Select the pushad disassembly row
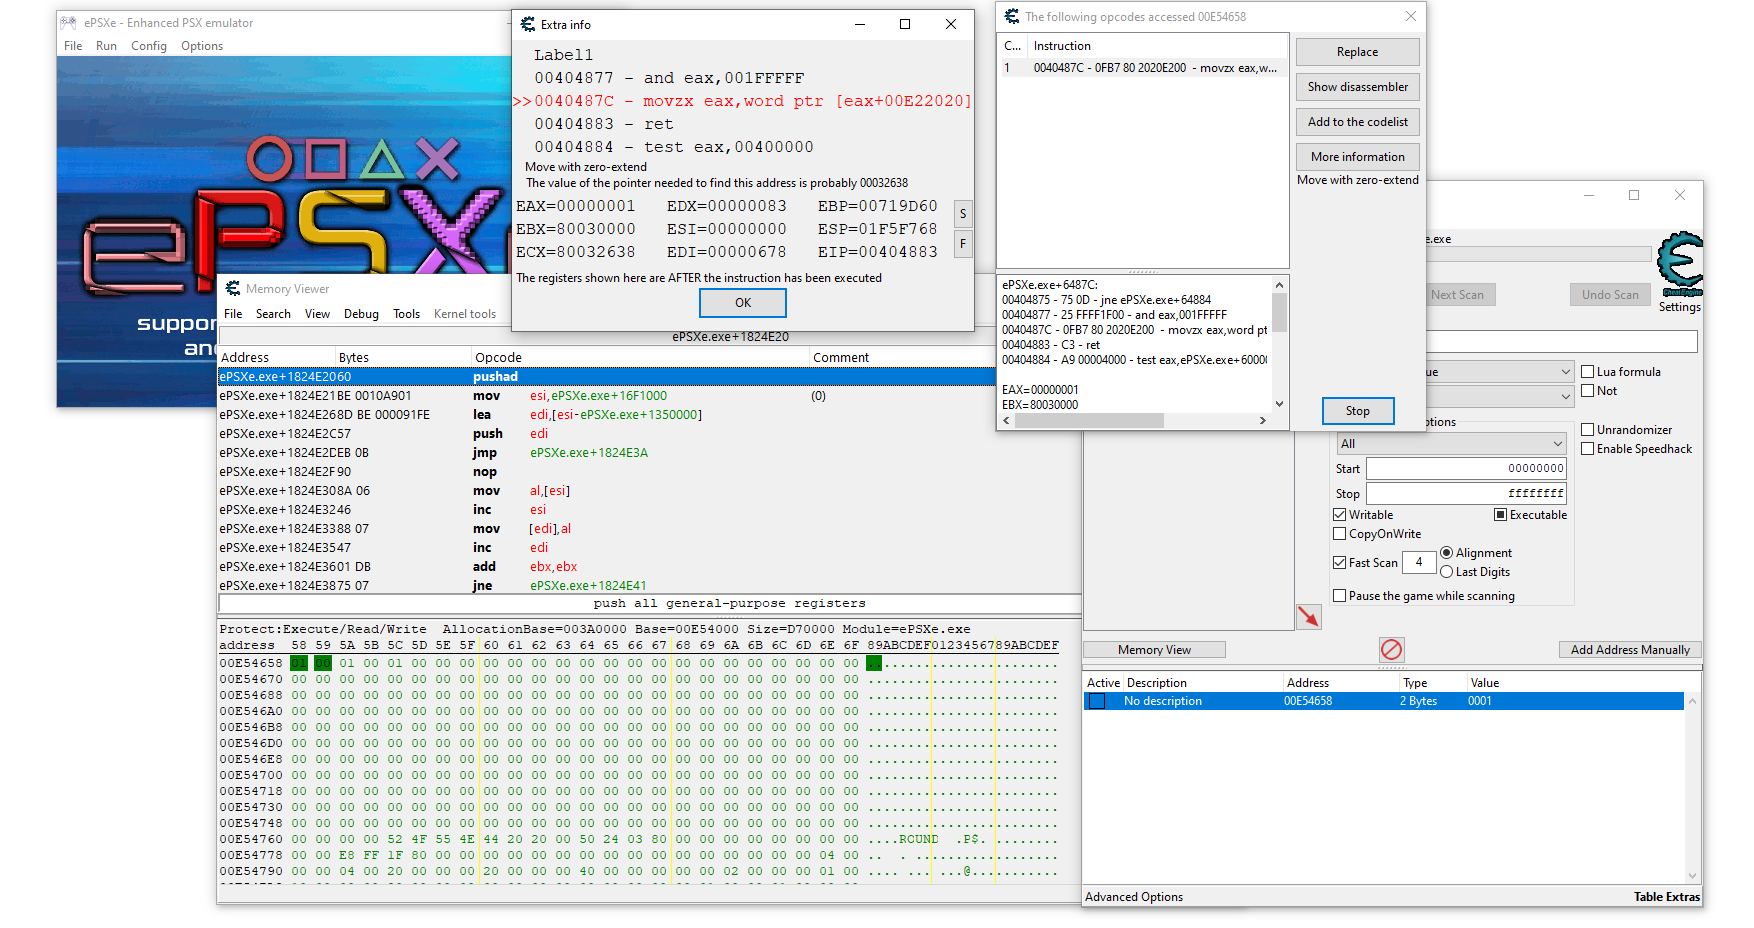The height and width of the screenshot is (928, 1754). coord(606,376)
